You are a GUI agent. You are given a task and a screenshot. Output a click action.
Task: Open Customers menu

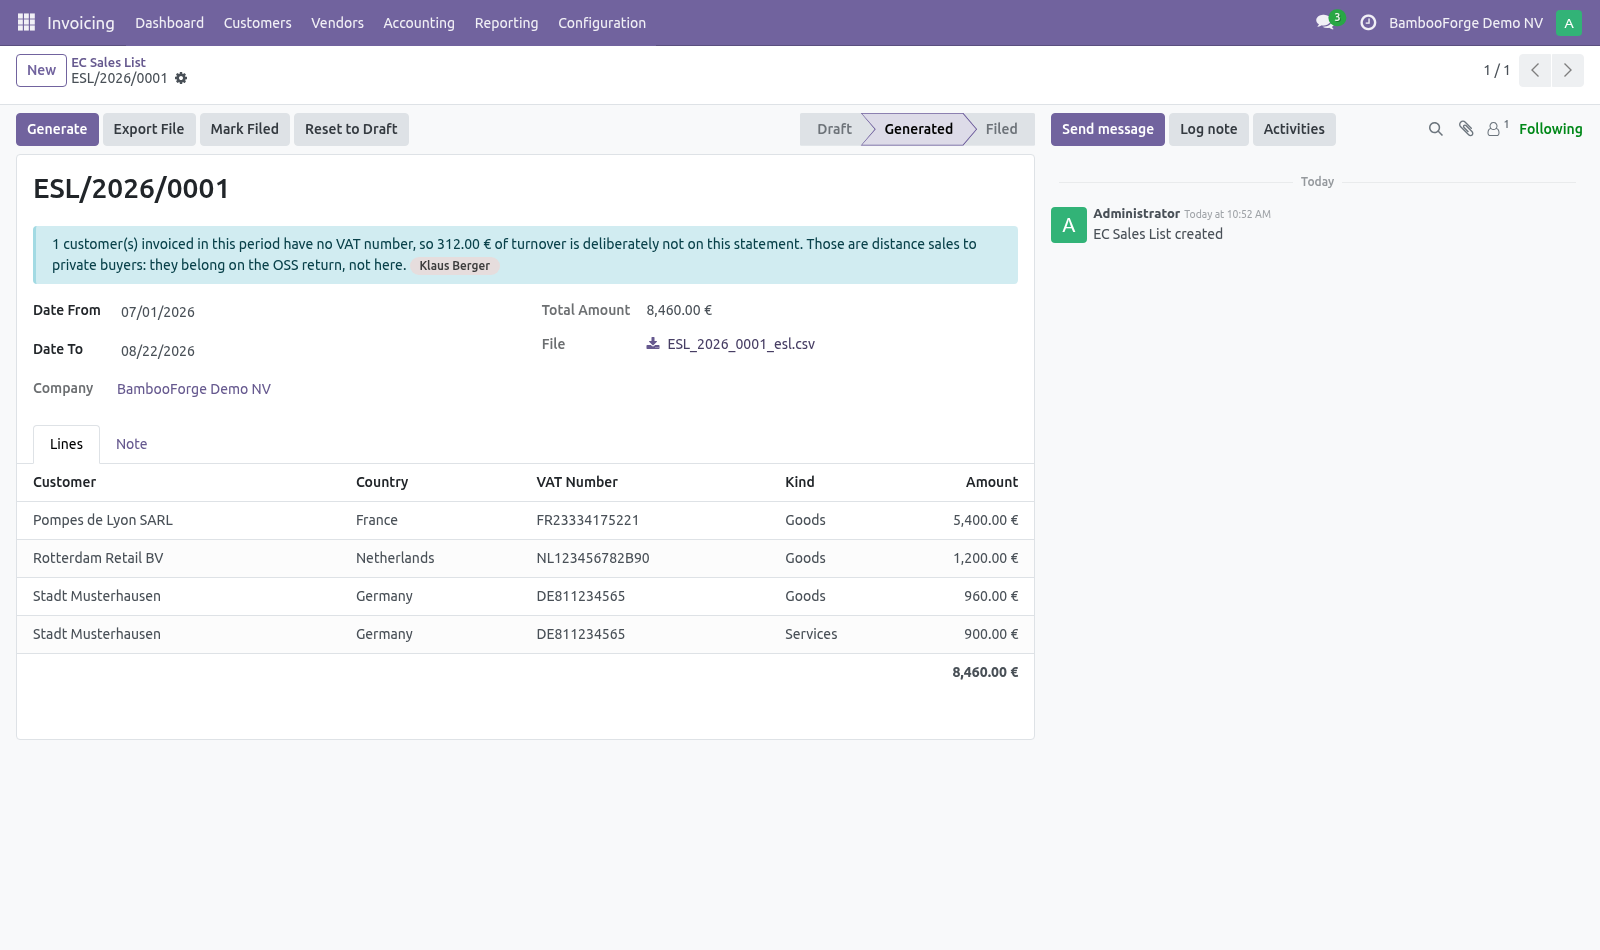(258, 23)
